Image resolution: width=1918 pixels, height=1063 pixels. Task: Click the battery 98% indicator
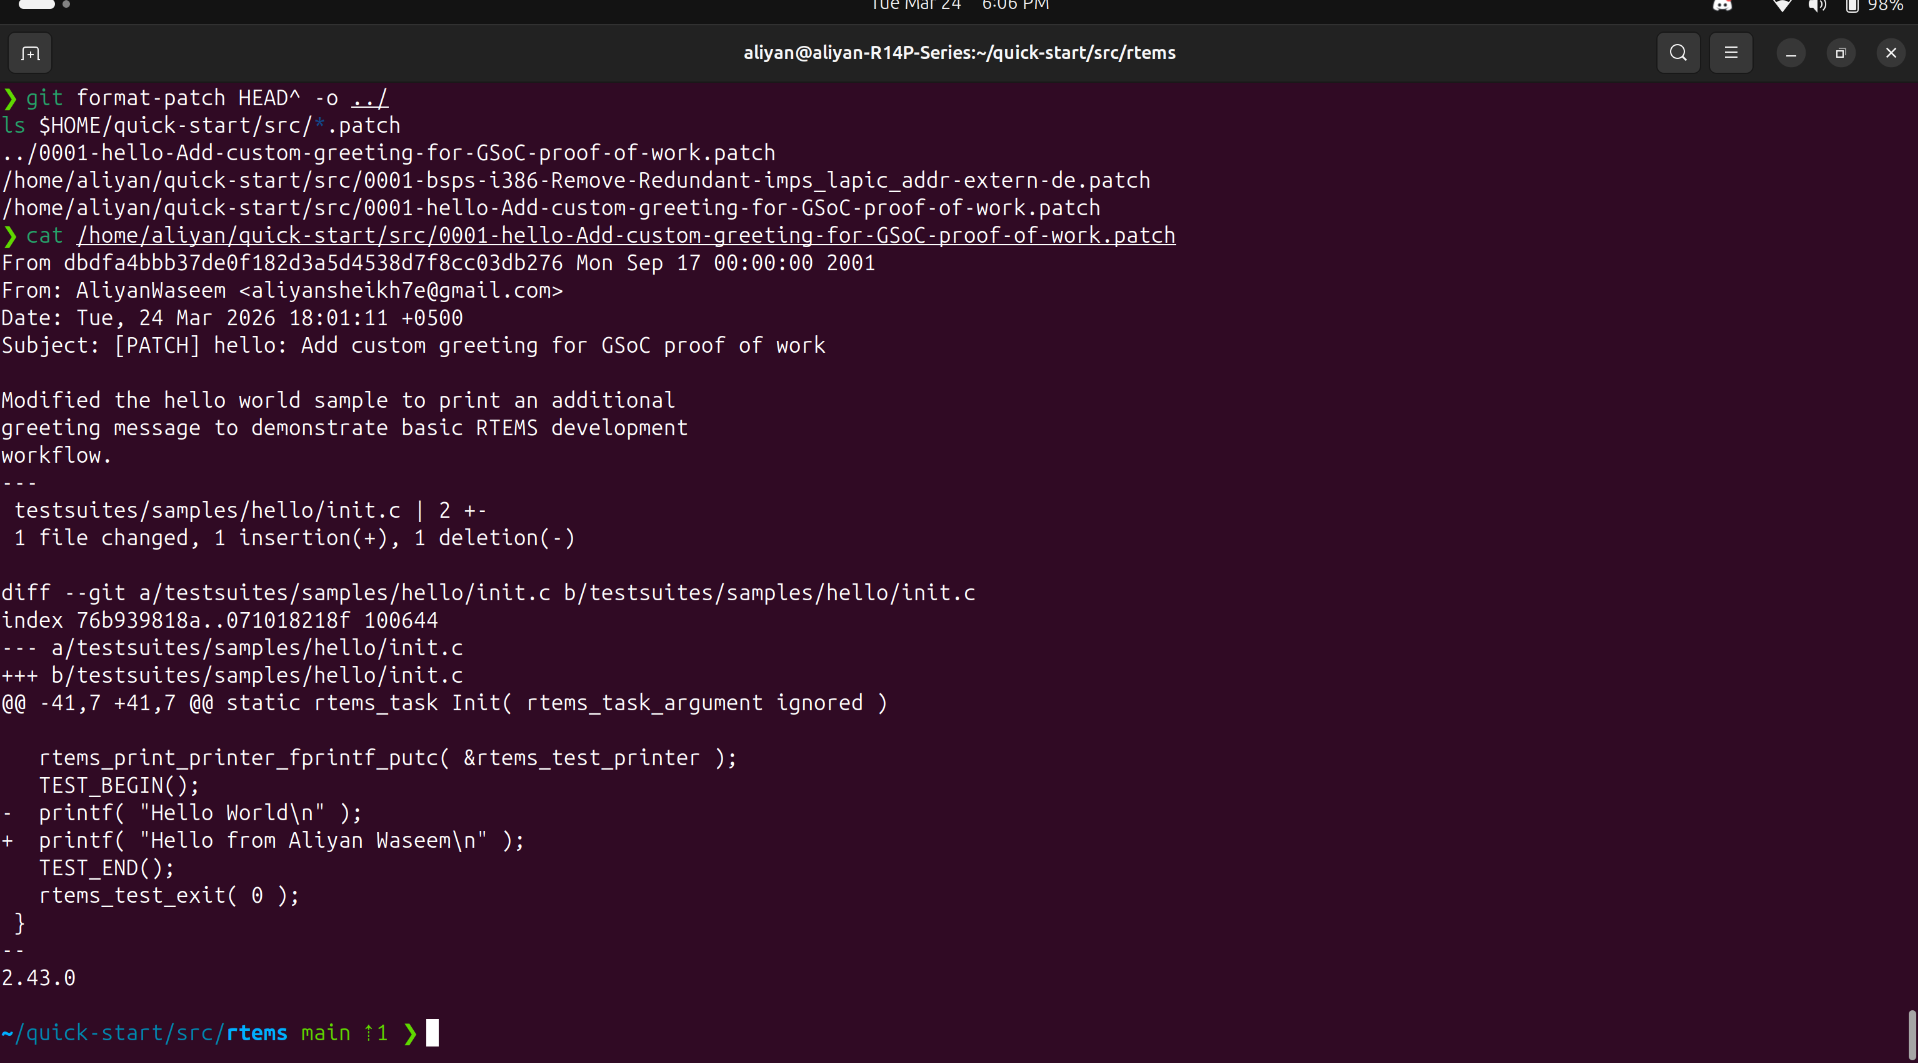click(x=1873, y=6)
